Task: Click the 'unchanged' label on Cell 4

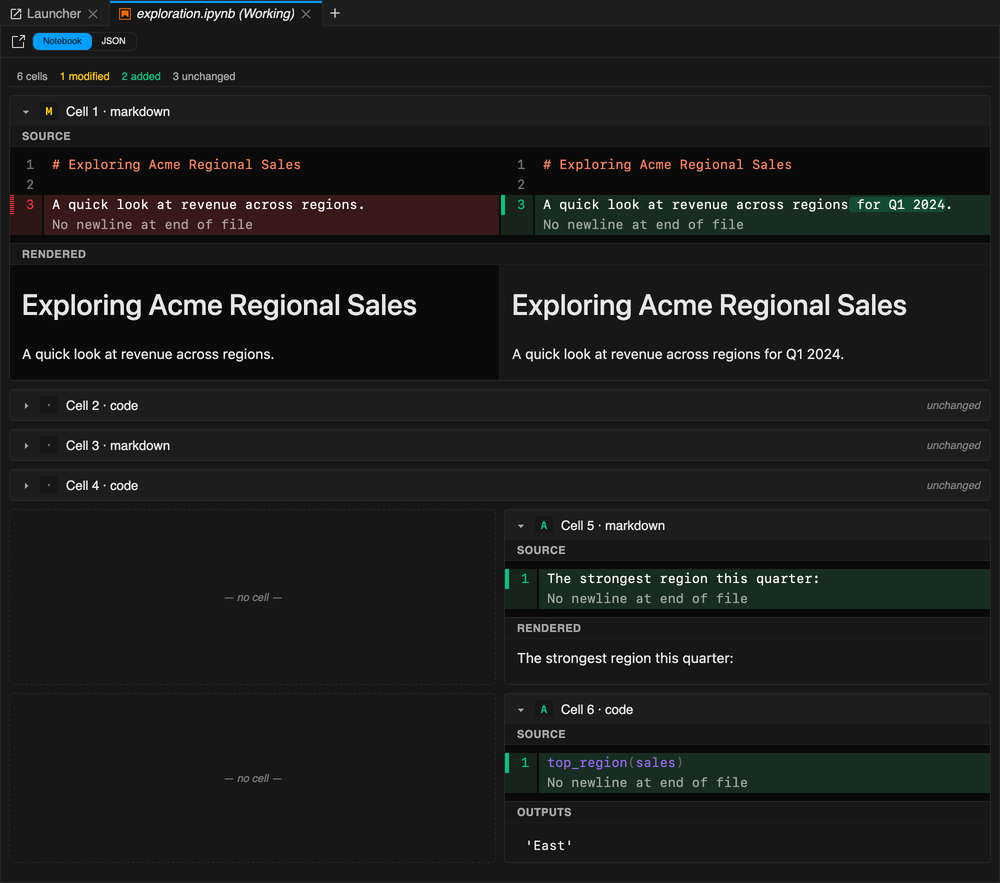Action: click(953, 486)
